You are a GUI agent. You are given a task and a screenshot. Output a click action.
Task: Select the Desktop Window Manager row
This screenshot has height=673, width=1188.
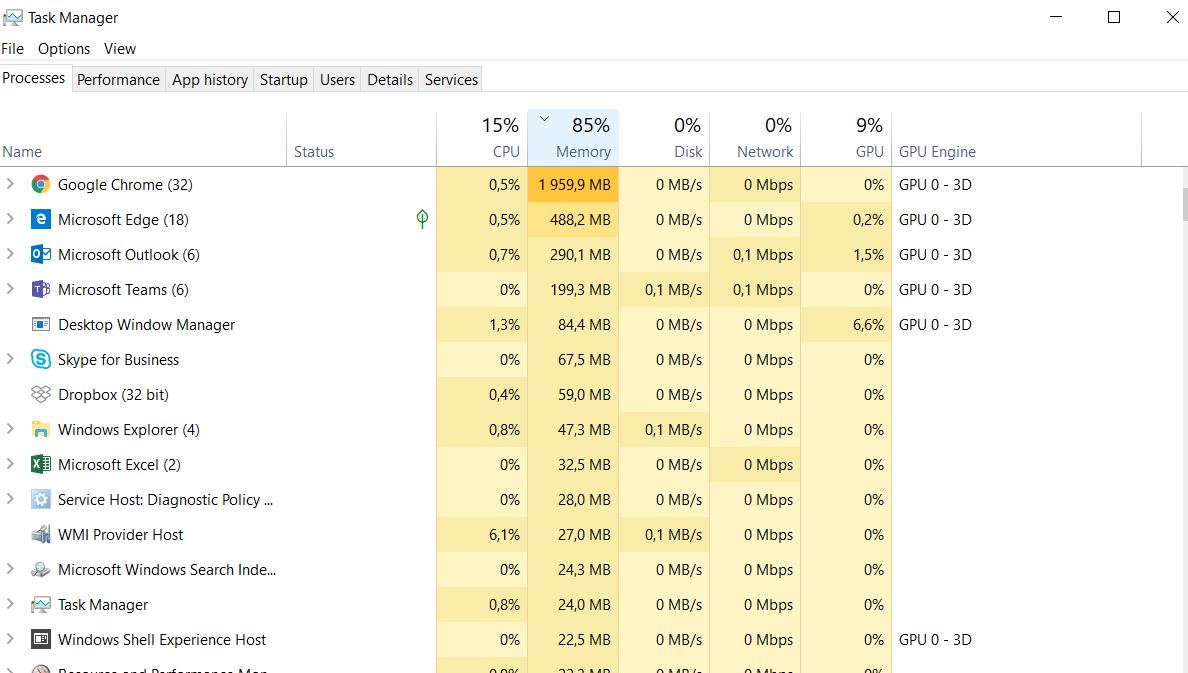coord(146,325)
